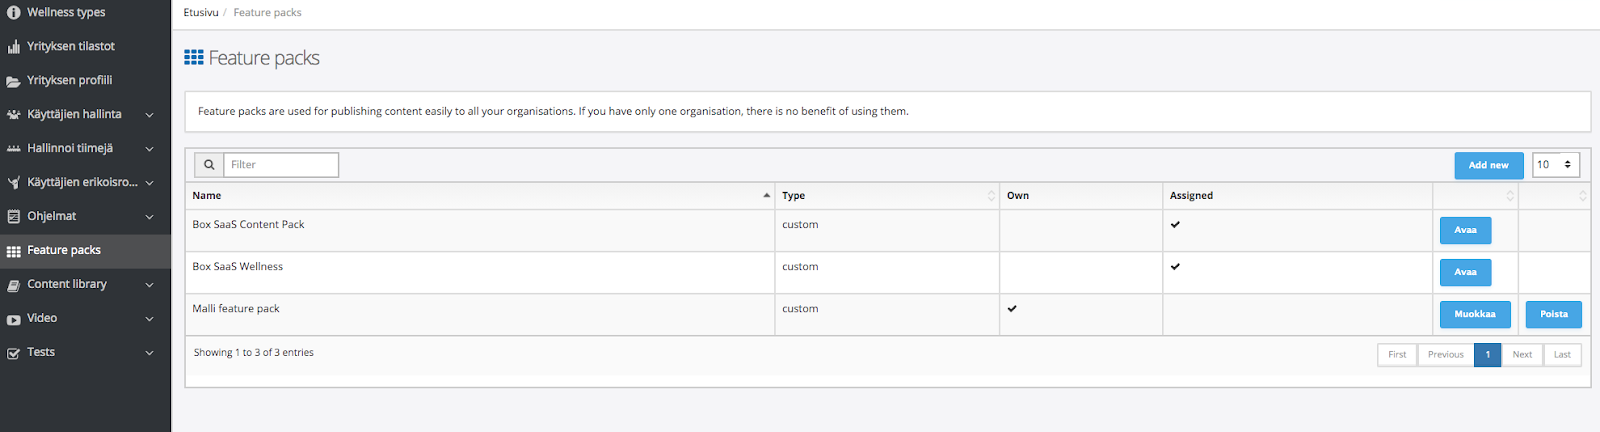Open Yrityksen tilastot bar chart icon
1600x432 pixels.
13,47
